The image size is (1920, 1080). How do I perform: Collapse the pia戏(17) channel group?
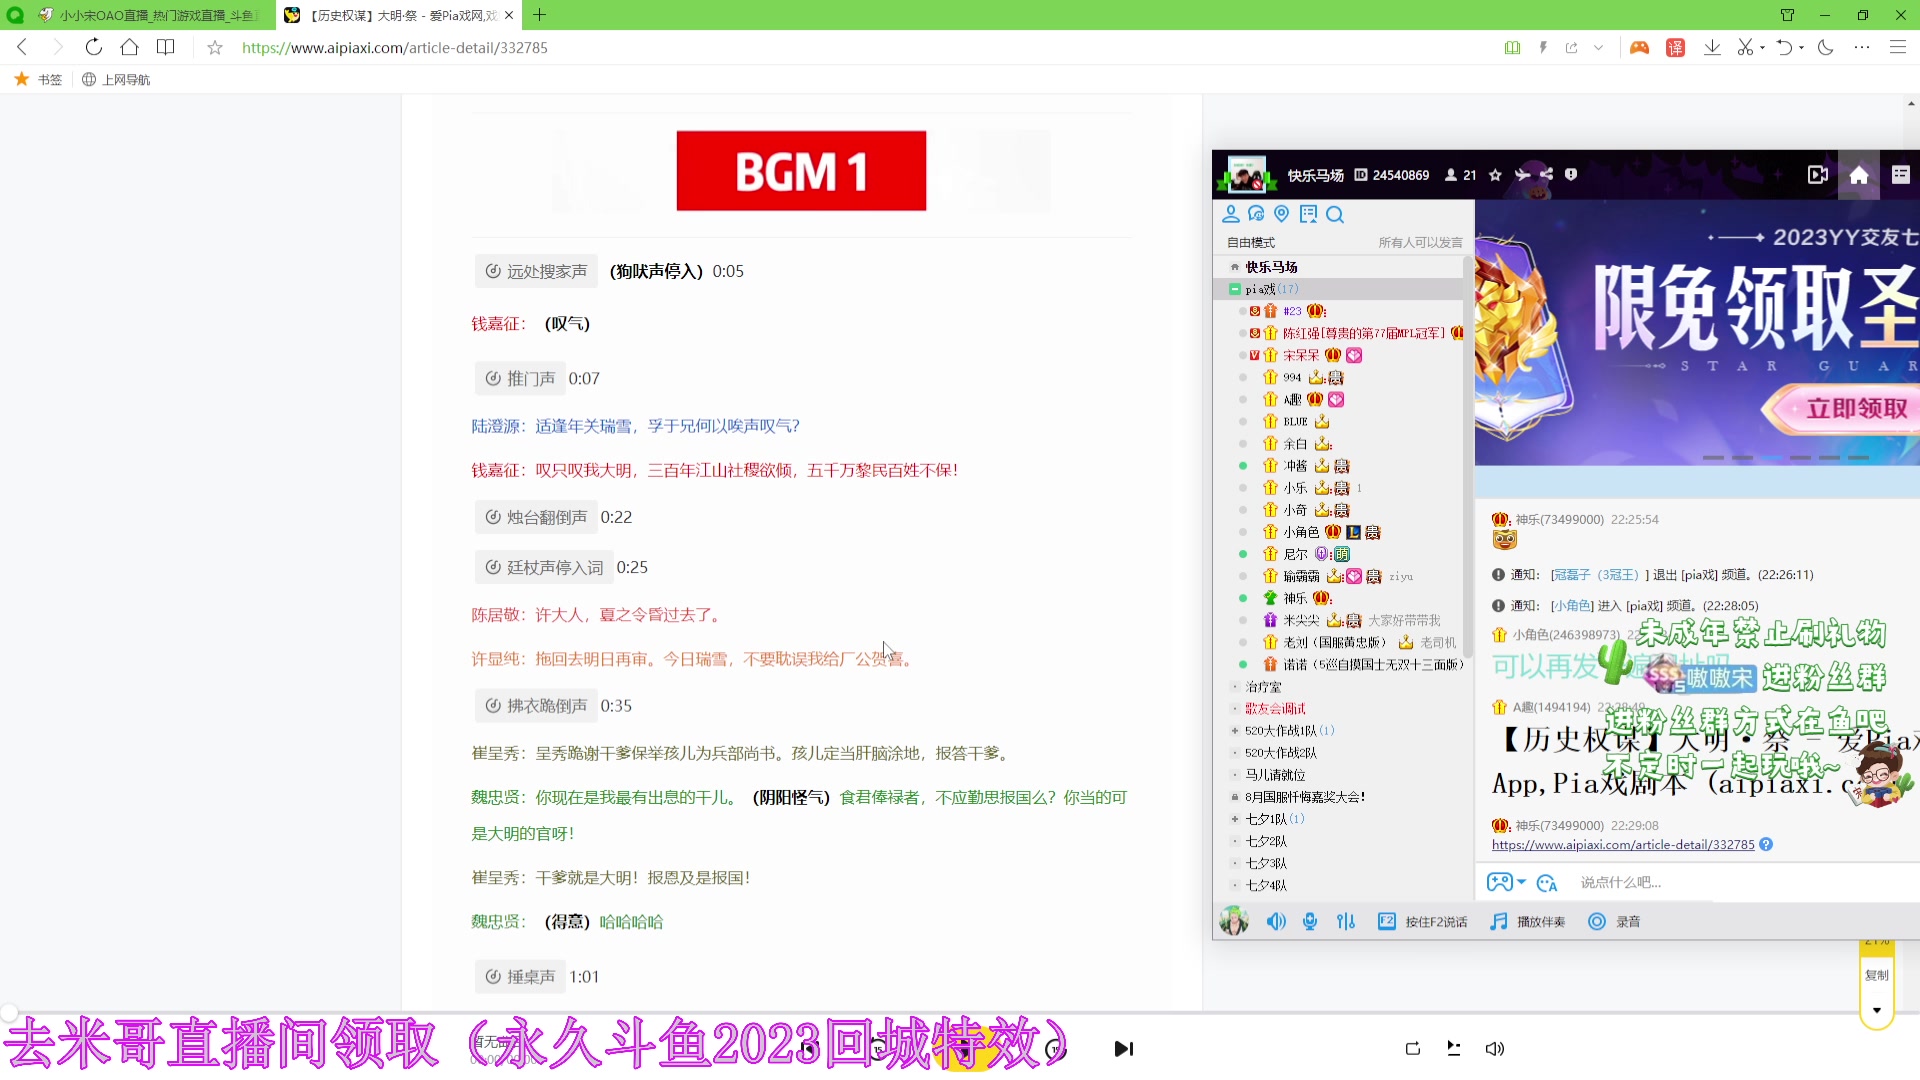coord(1234,288)
